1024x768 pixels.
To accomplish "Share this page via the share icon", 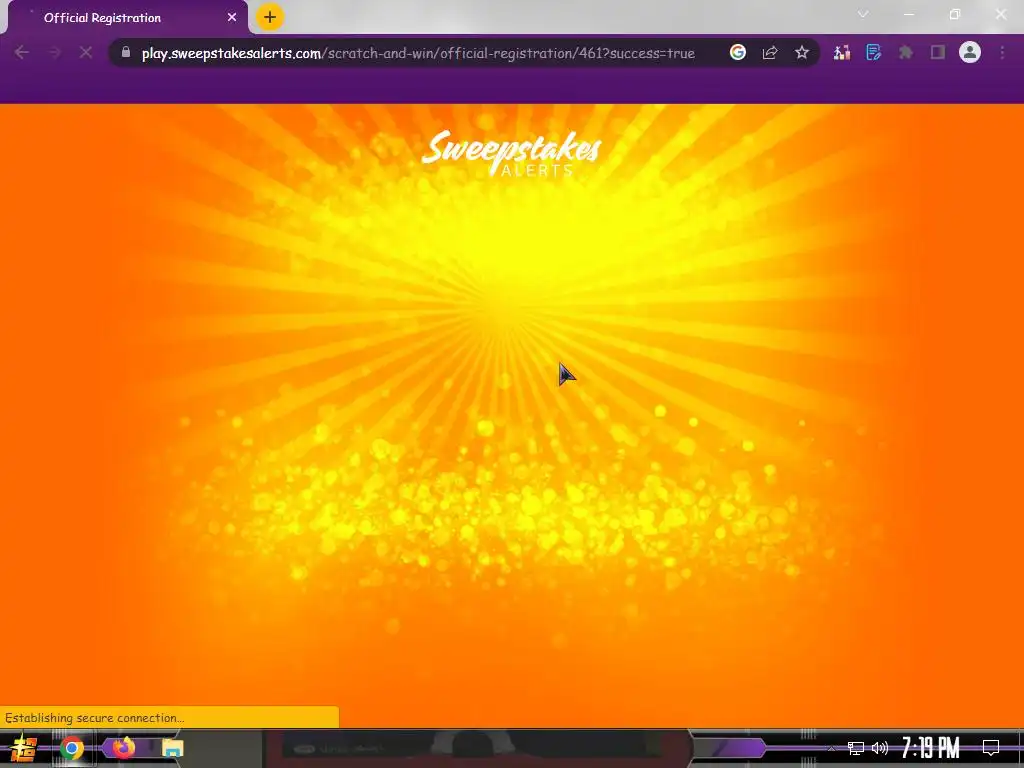I will pyautogui.click(x=770, y=53).
